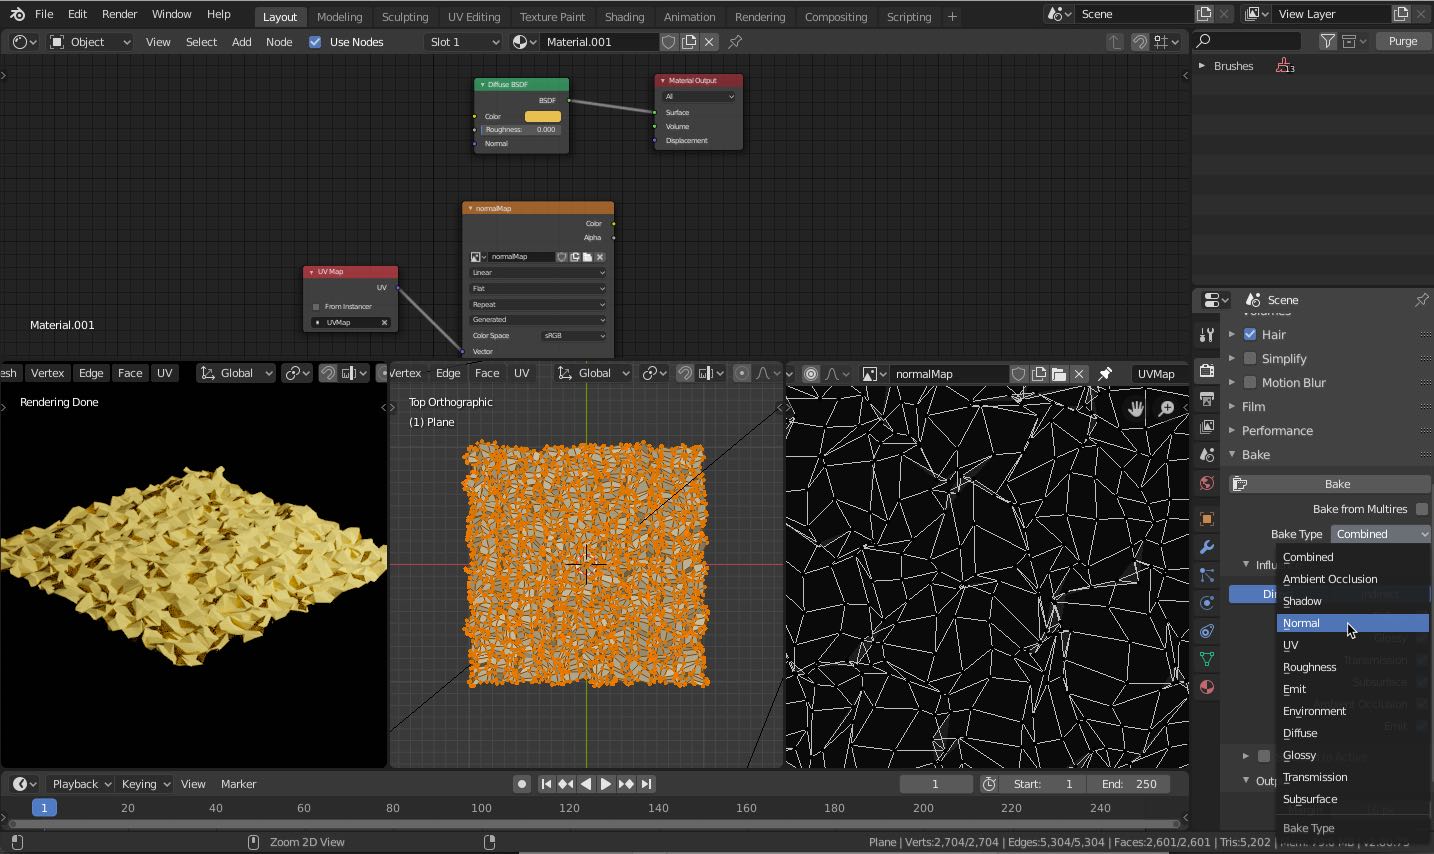The width and height of the screenshot is (1434, 854).
Task: Uncheck the Hair checkbox
Action: [x=1250, y=334]
